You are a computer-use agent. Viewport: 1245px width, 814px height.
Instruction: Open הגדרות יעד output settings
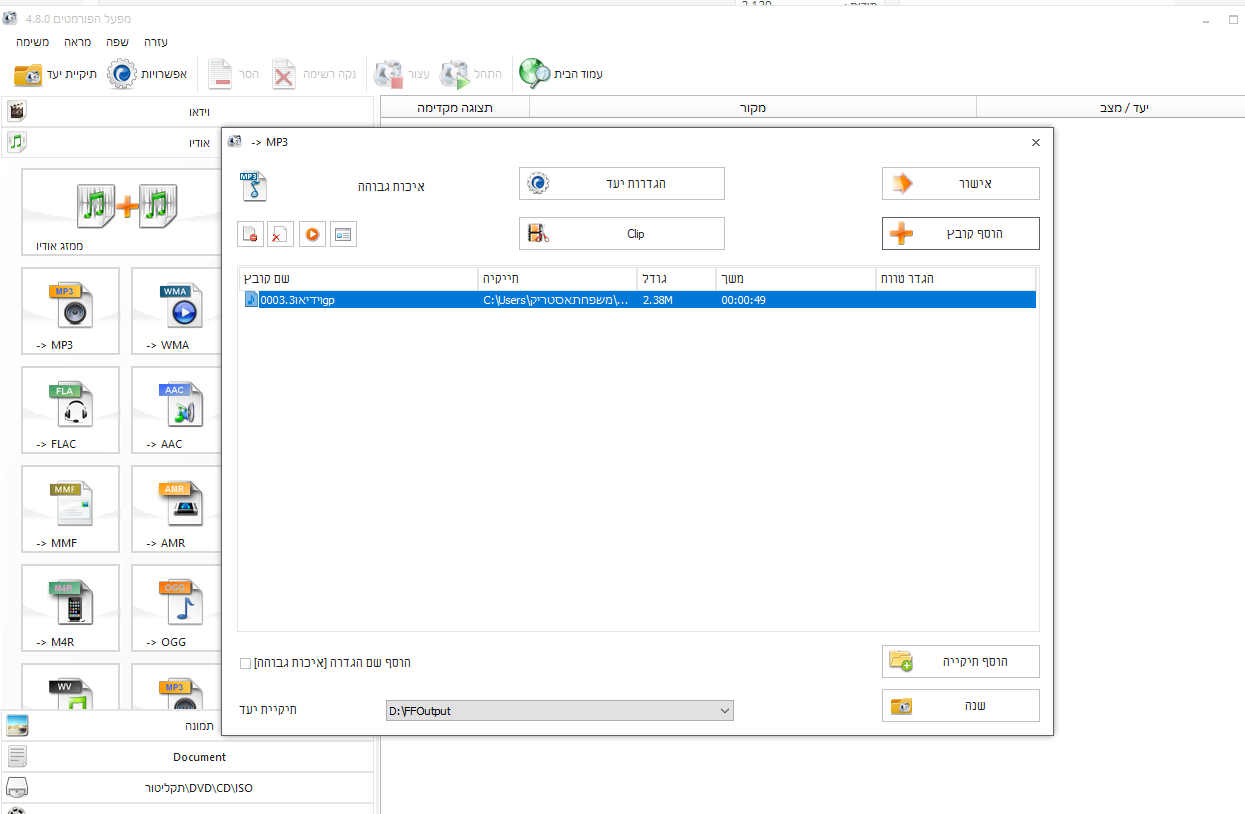tap(622, 183)
